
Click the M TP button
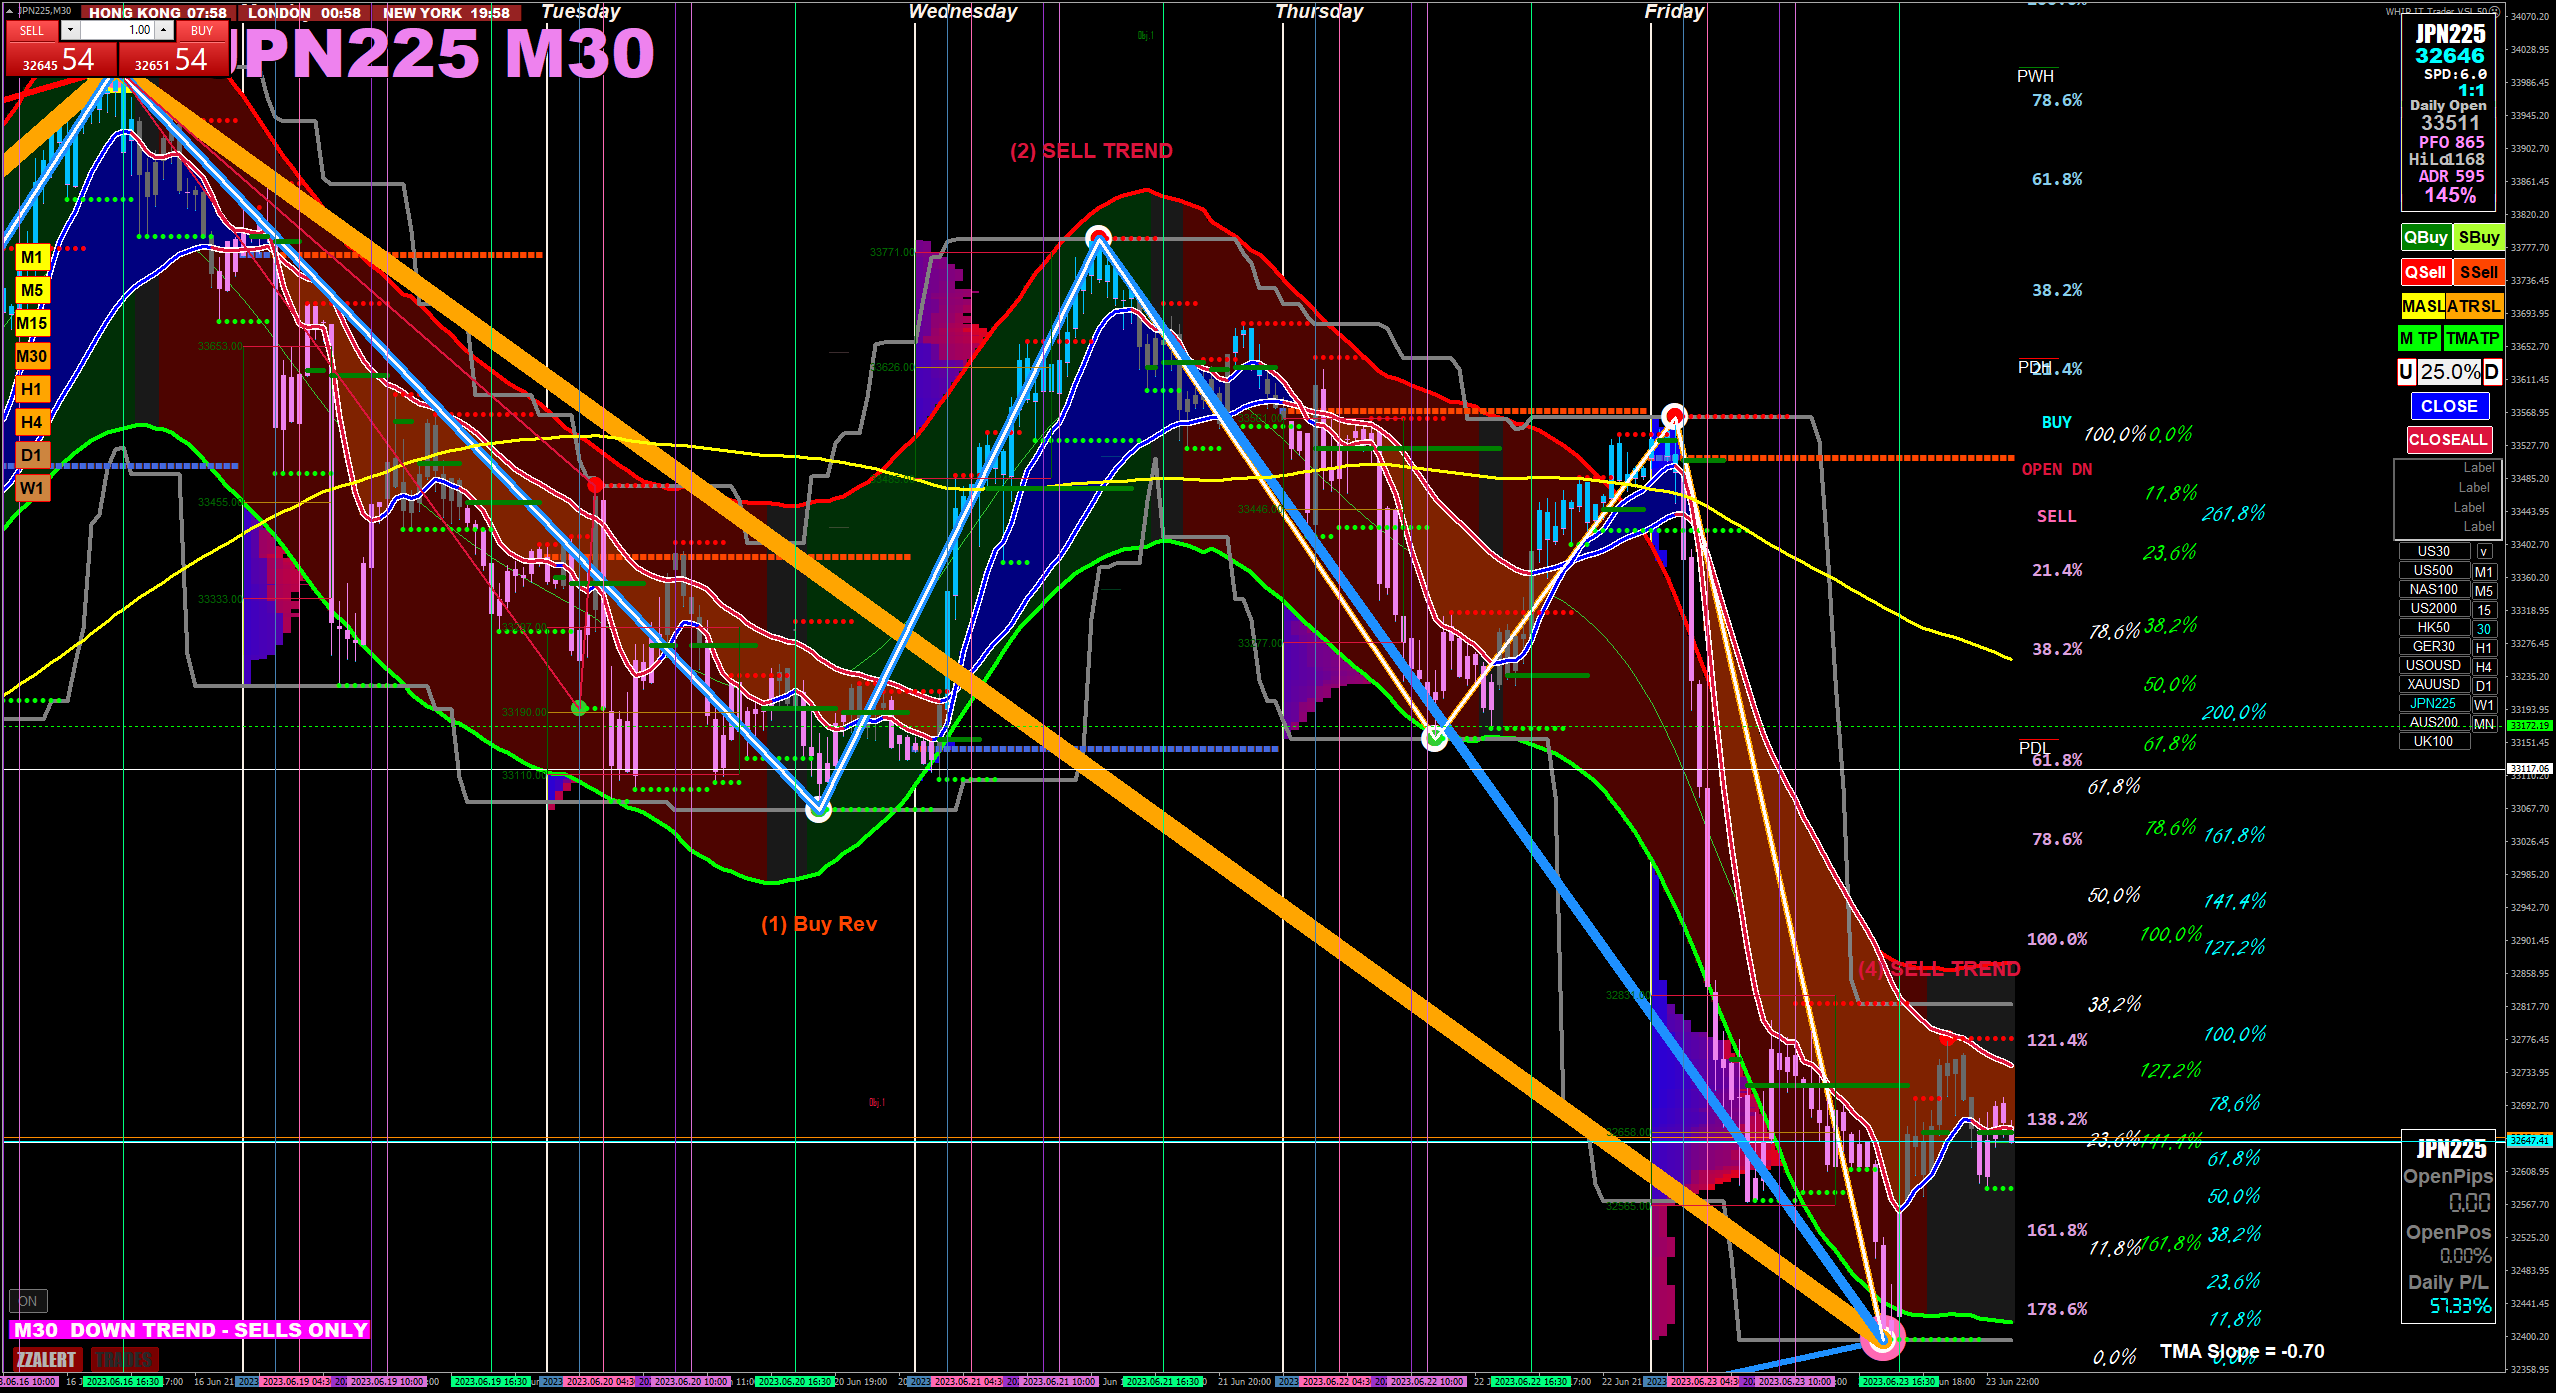pos(2418,339)
